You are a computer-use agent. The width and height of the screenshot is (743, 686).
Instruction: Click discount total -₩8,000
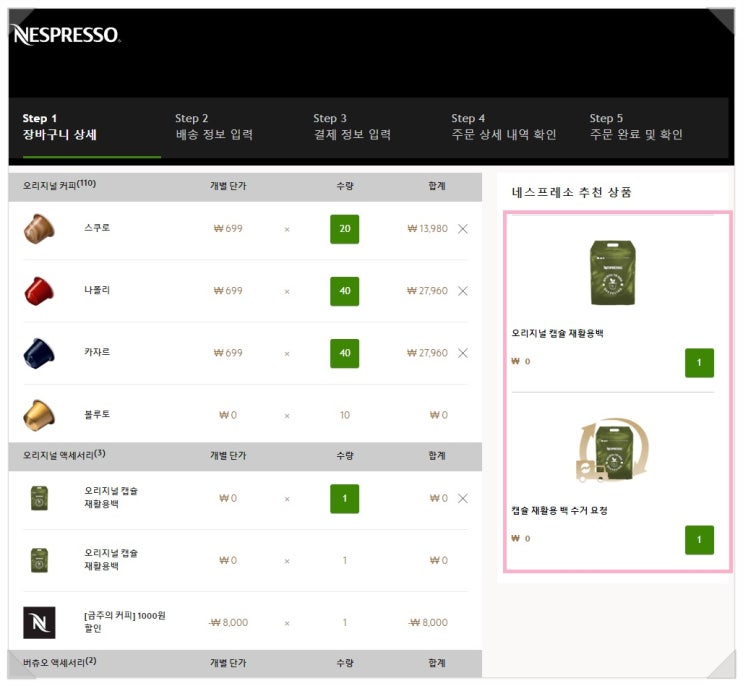tap(427, 623)
